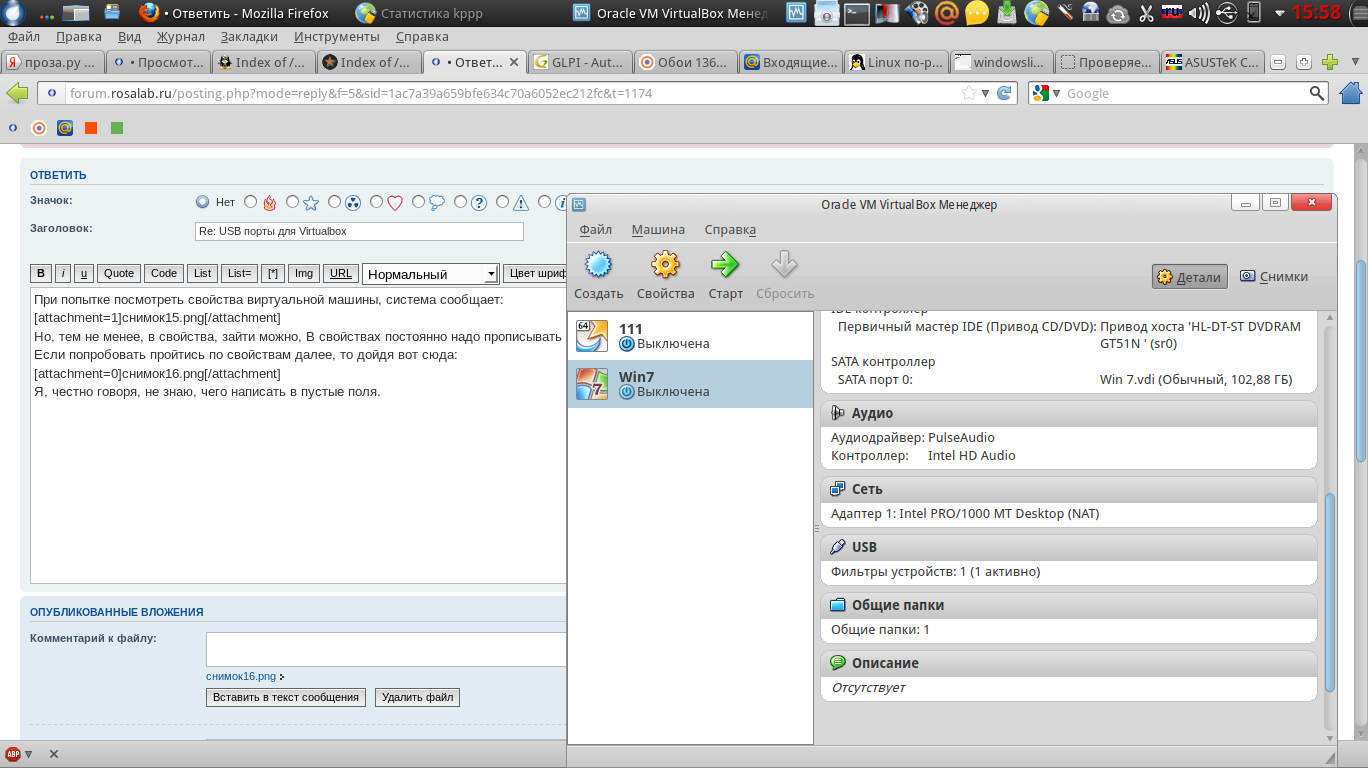Image resolution: width=1368 pixels, height=768 pixels.
Task: Click the Снимки snapshots button
Action: click(x=1274, y=277)
